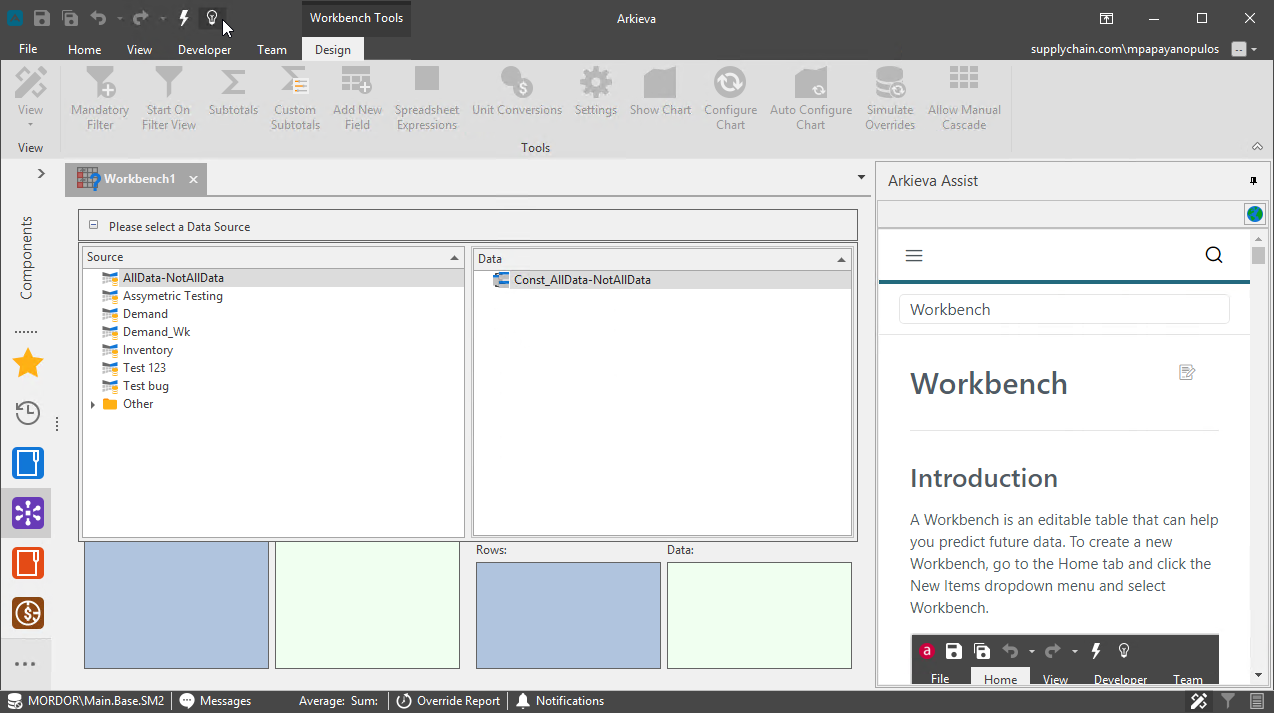Collapse the Please select a Data Source section
The image size is (1274, 713).
[x=93, y=226]
